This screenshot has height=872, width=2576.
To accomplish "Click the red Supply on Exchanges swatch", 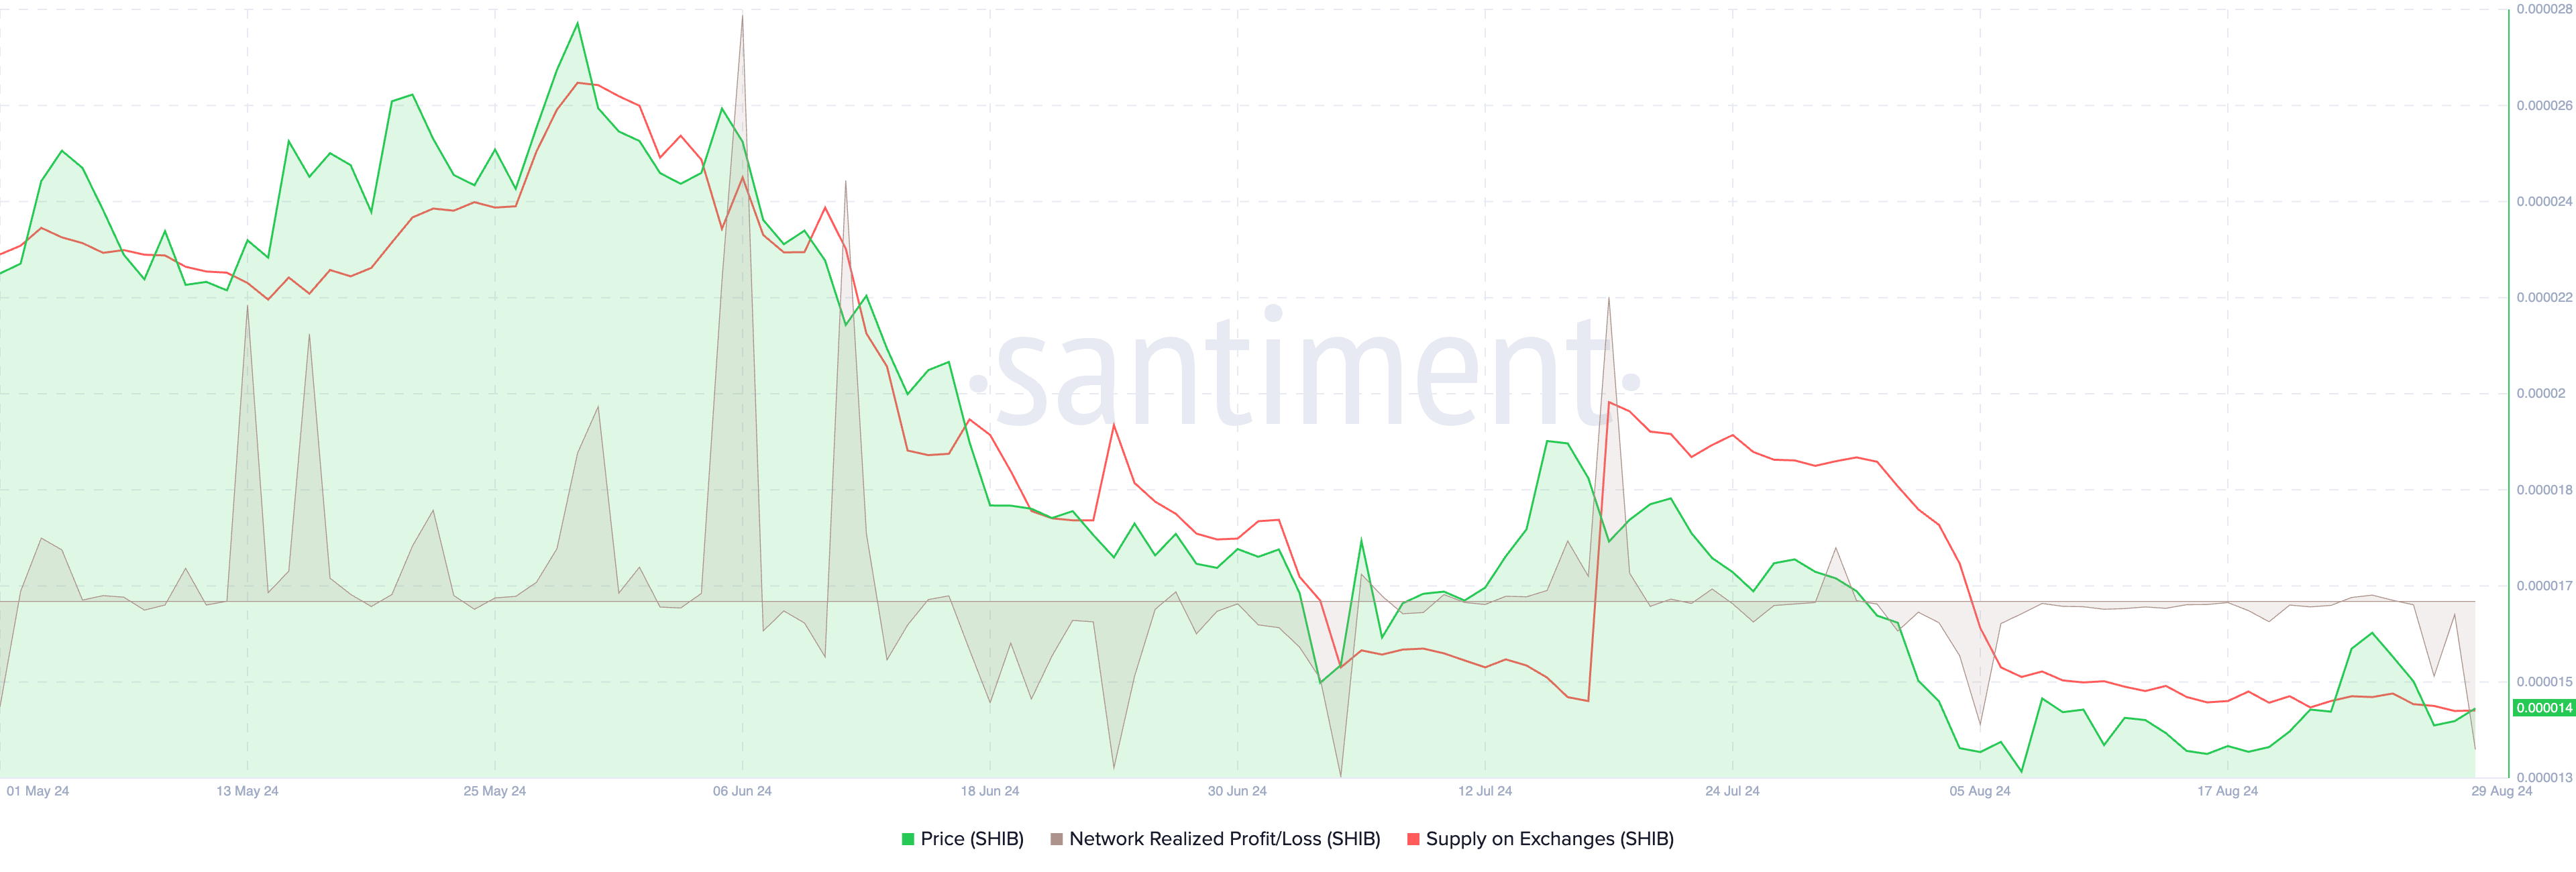I will [x=1413, y=839].
